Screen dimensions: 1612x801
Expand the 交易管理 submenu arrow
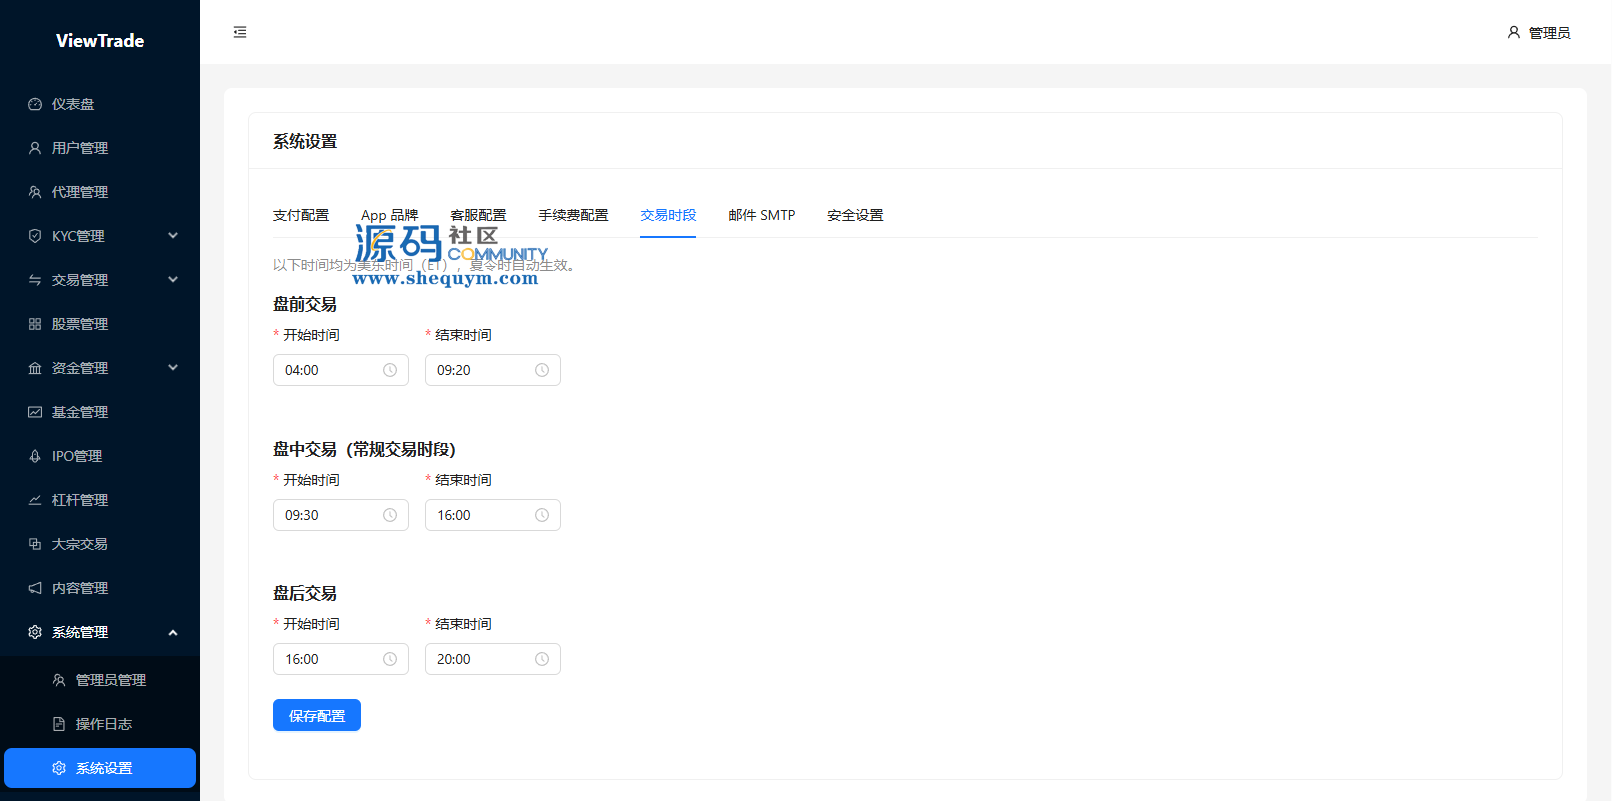click(x=173, y=280)
